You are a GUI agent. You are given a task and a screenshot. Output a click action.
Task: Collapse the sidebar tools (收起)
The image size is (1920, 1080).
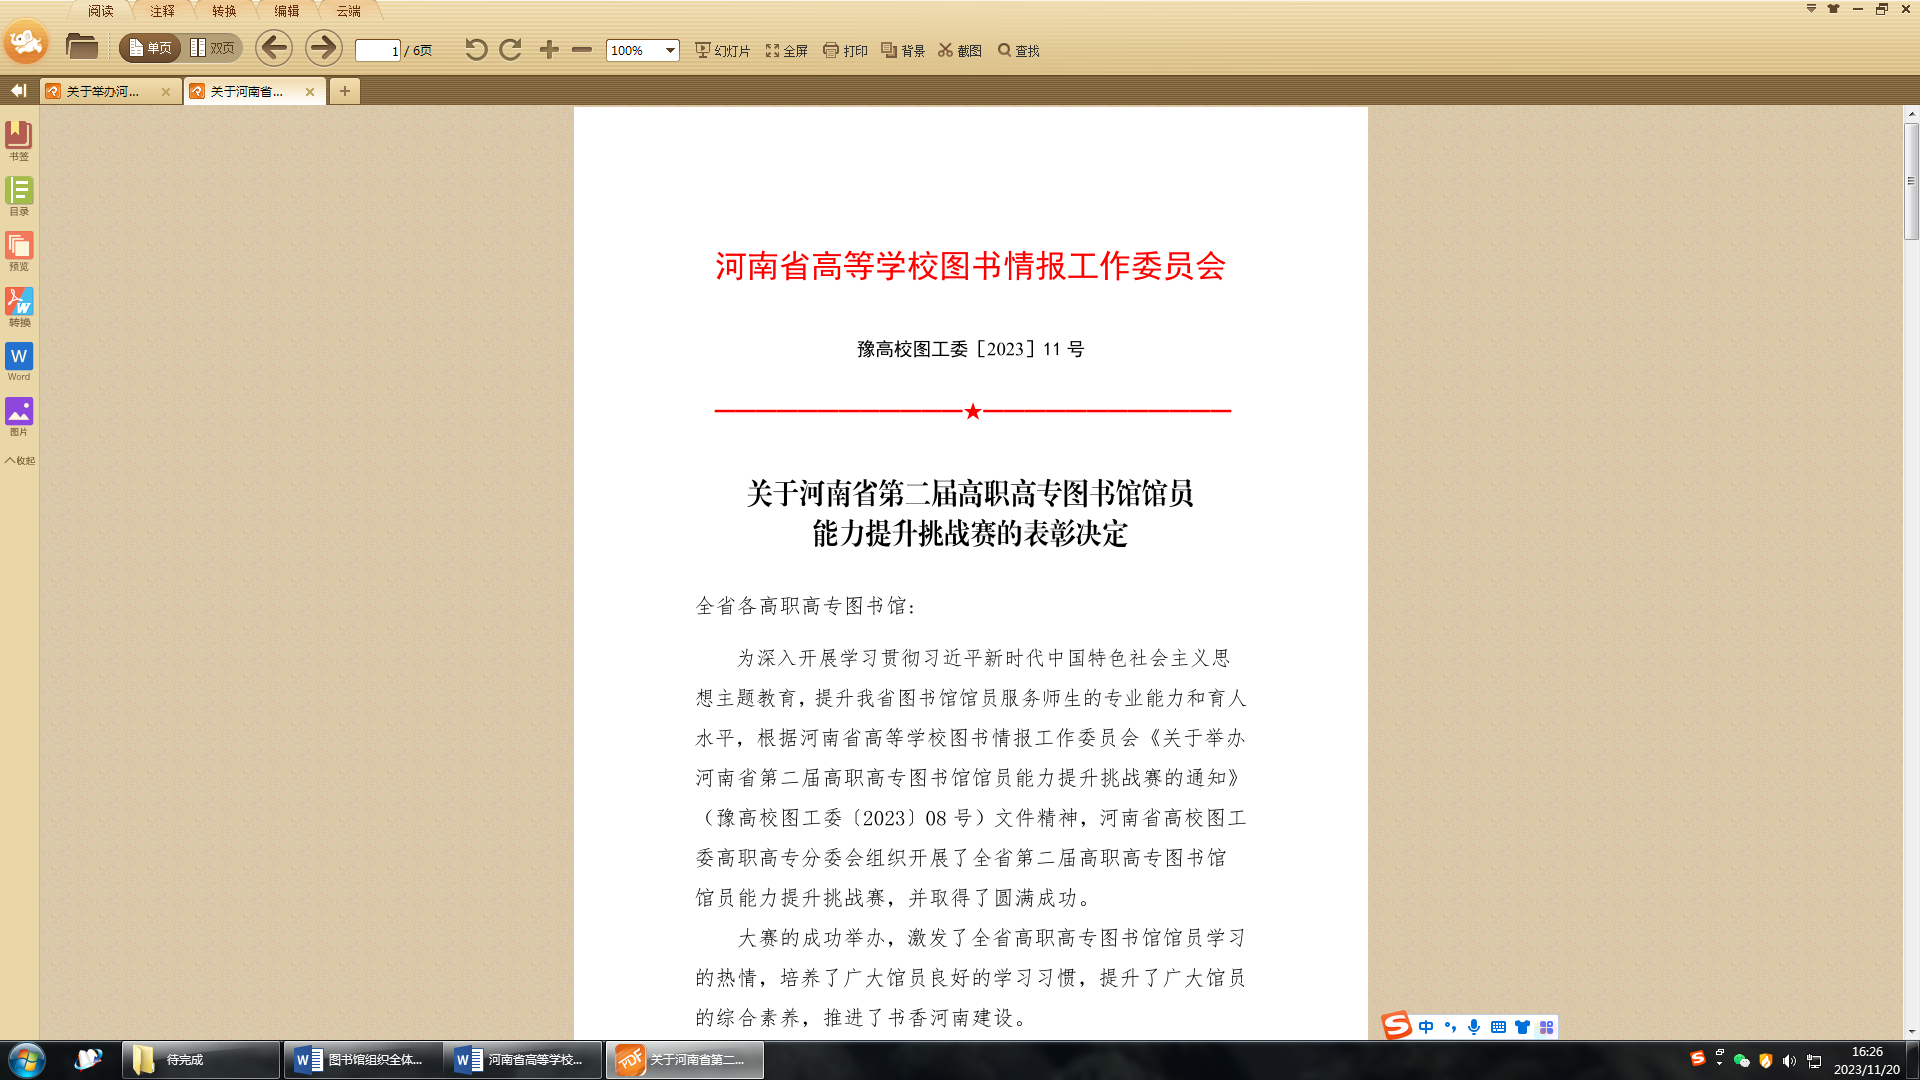click(x=19, y=461)
